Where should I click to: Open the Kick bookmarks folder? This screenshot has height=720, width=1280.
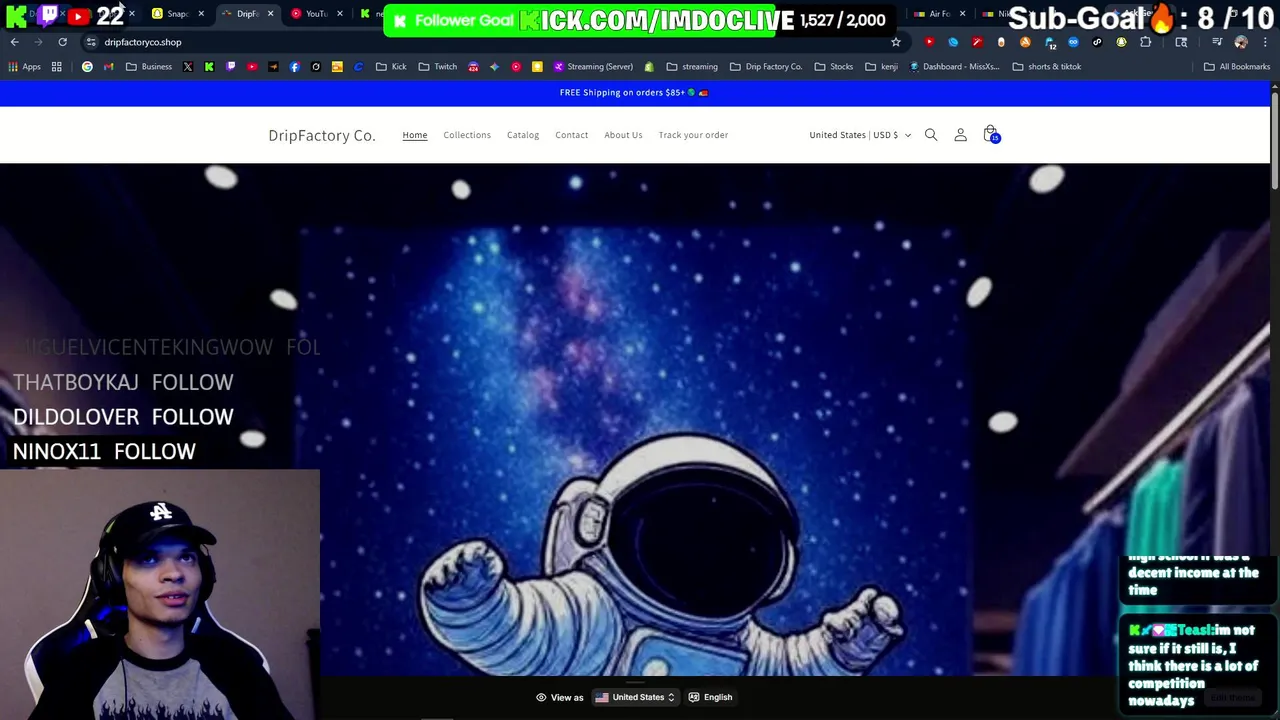tap(391, 67)
